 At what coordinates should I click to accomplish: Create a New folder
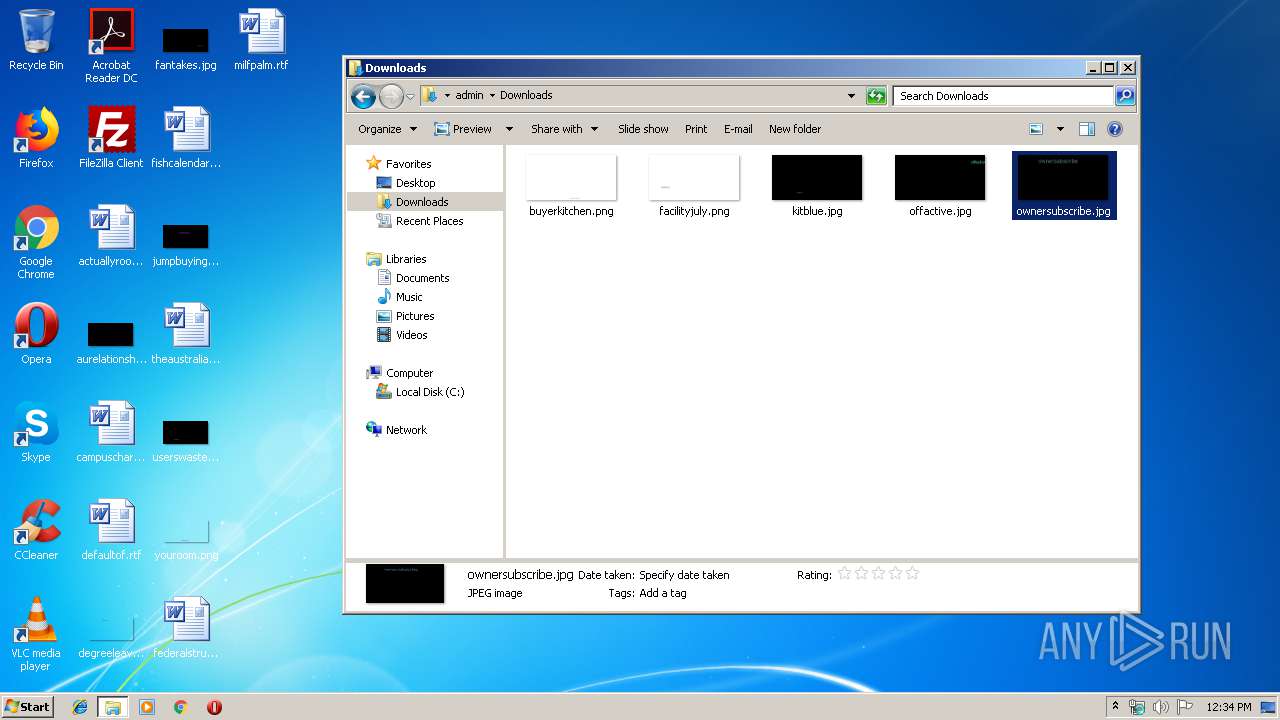coord(795,129)
